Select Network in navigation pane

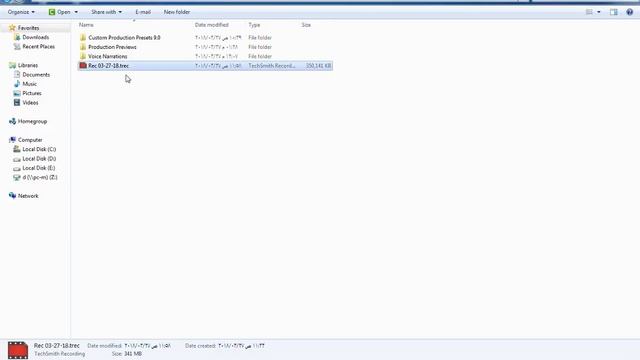28,196
